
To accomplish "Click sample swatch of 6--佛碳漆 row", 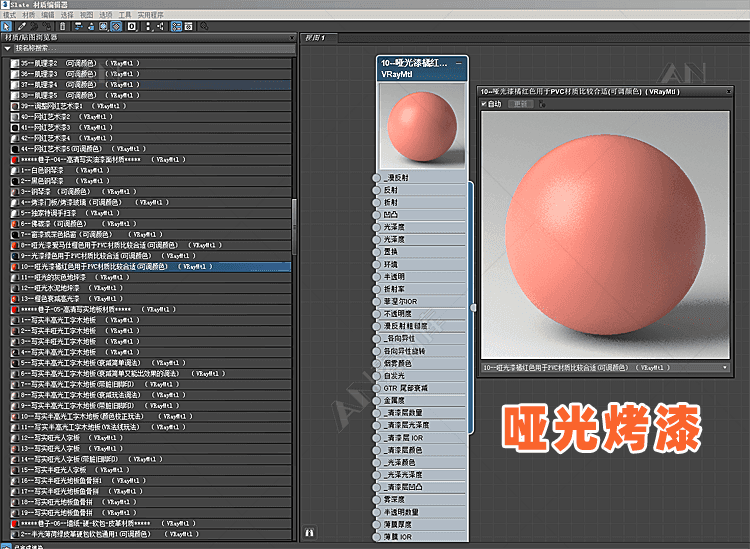I will click(15, 224).
